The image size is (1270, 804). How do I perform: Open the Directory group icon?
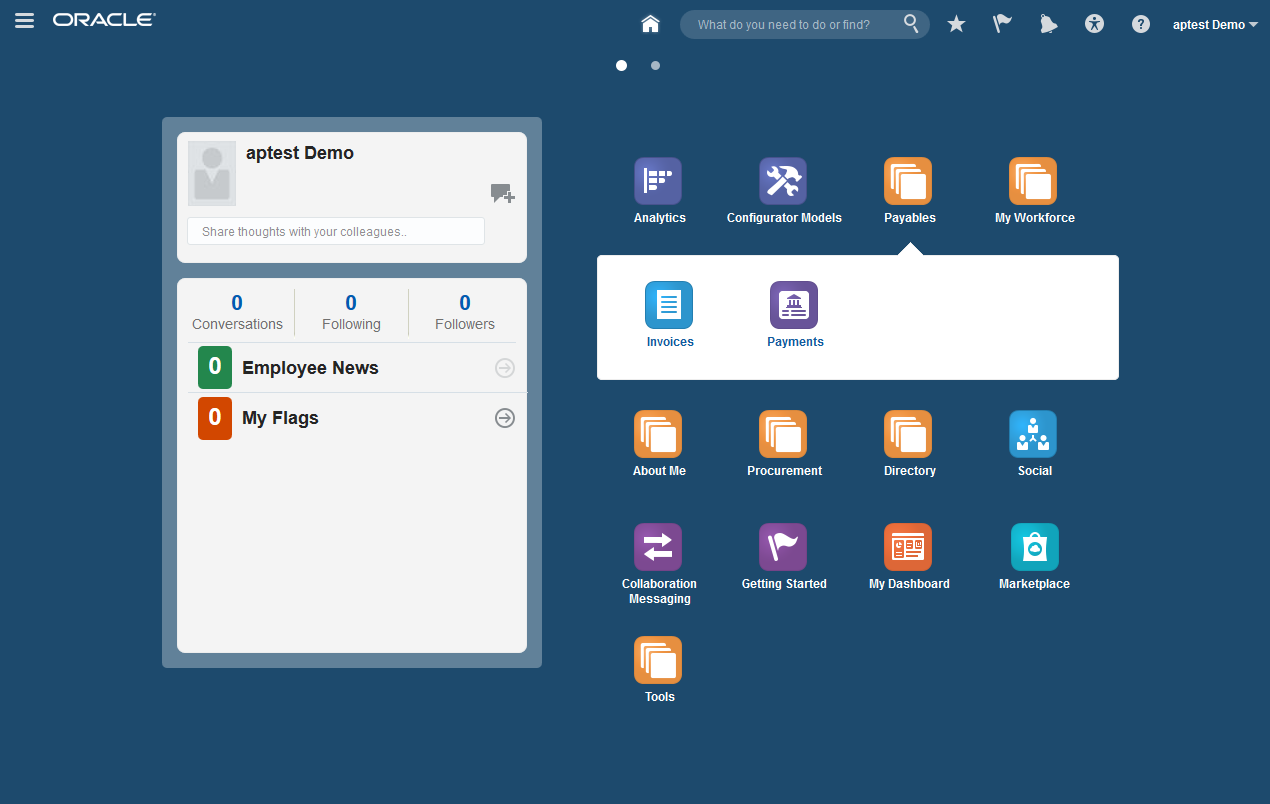click(908, 434)
